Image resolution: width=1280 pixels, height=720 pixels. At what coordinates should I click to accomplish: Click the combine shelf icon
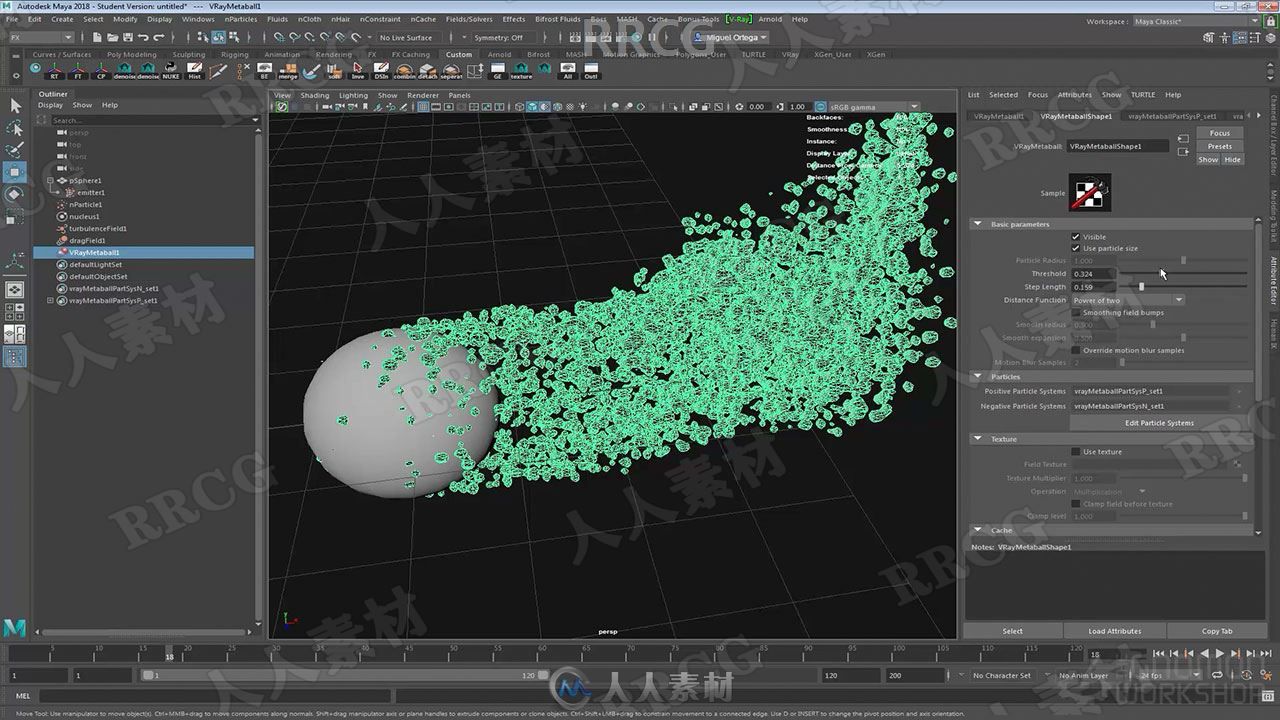coord(404,71)
